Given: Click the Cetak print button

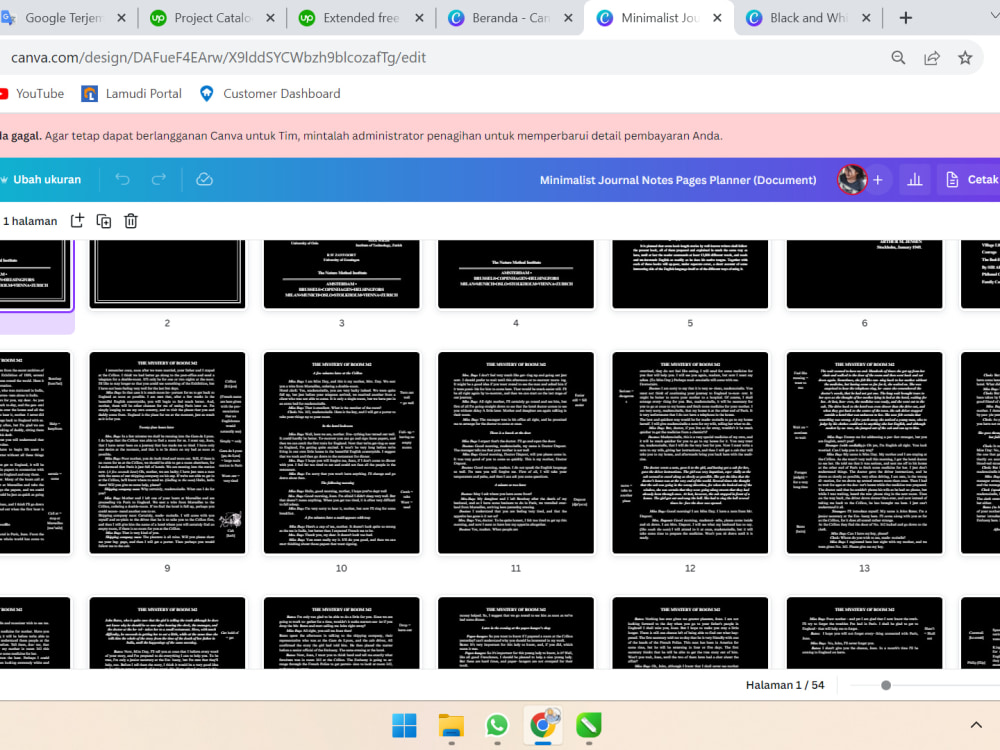Looking at the screenshot, I should 972,180.
